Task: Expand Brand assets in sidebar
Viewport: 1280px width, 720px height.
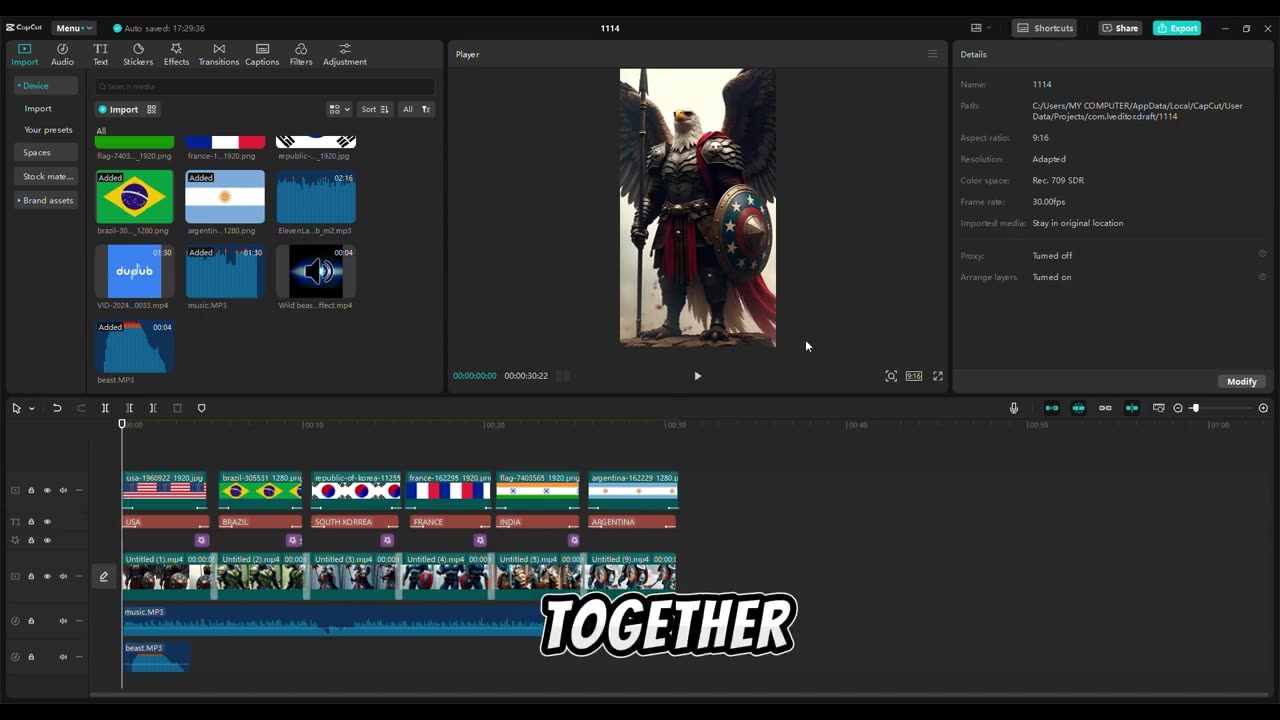Action: coord(46,200)
